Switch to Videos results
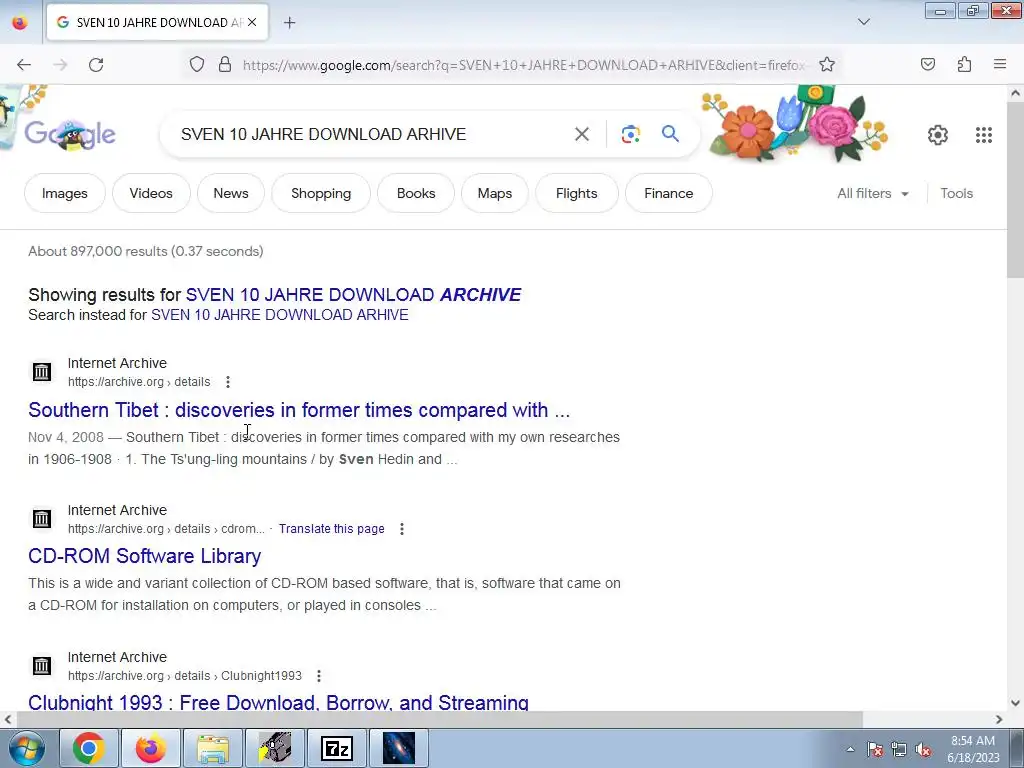1024x768 pixels. tap(151, 193)
